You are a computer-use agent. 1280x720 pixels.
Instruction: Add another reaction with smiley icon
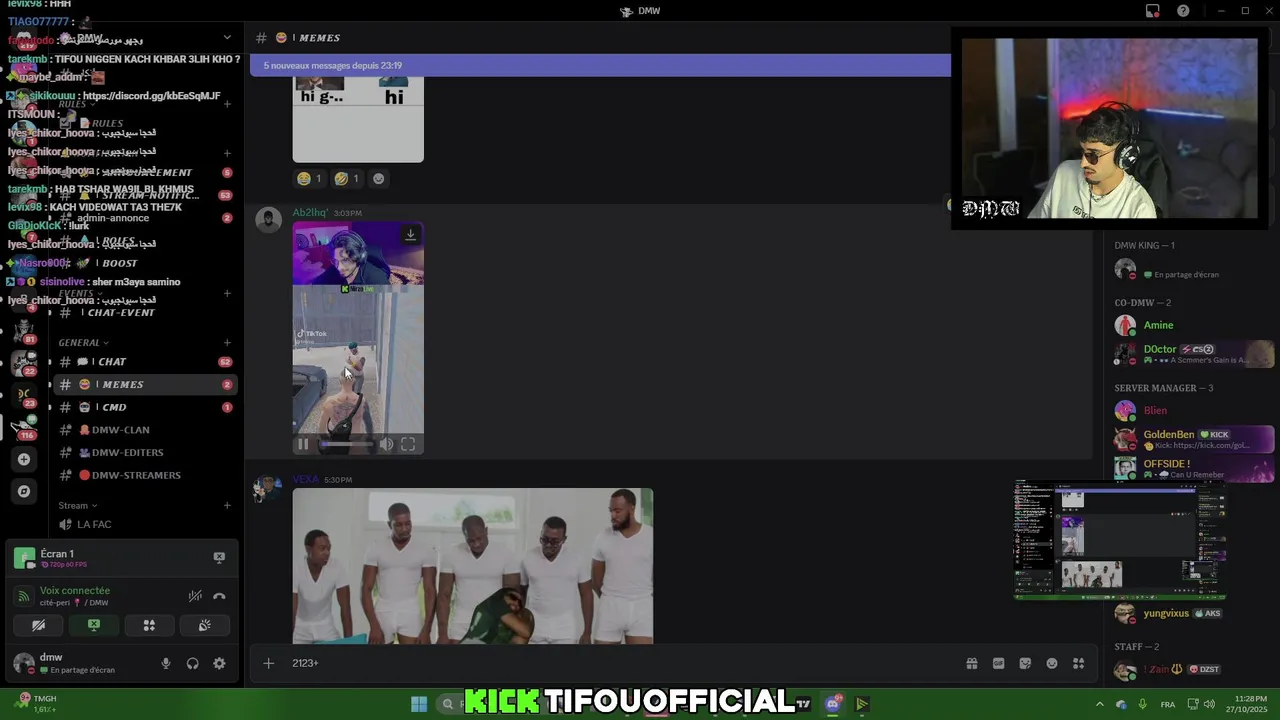[x=378, y=179]
